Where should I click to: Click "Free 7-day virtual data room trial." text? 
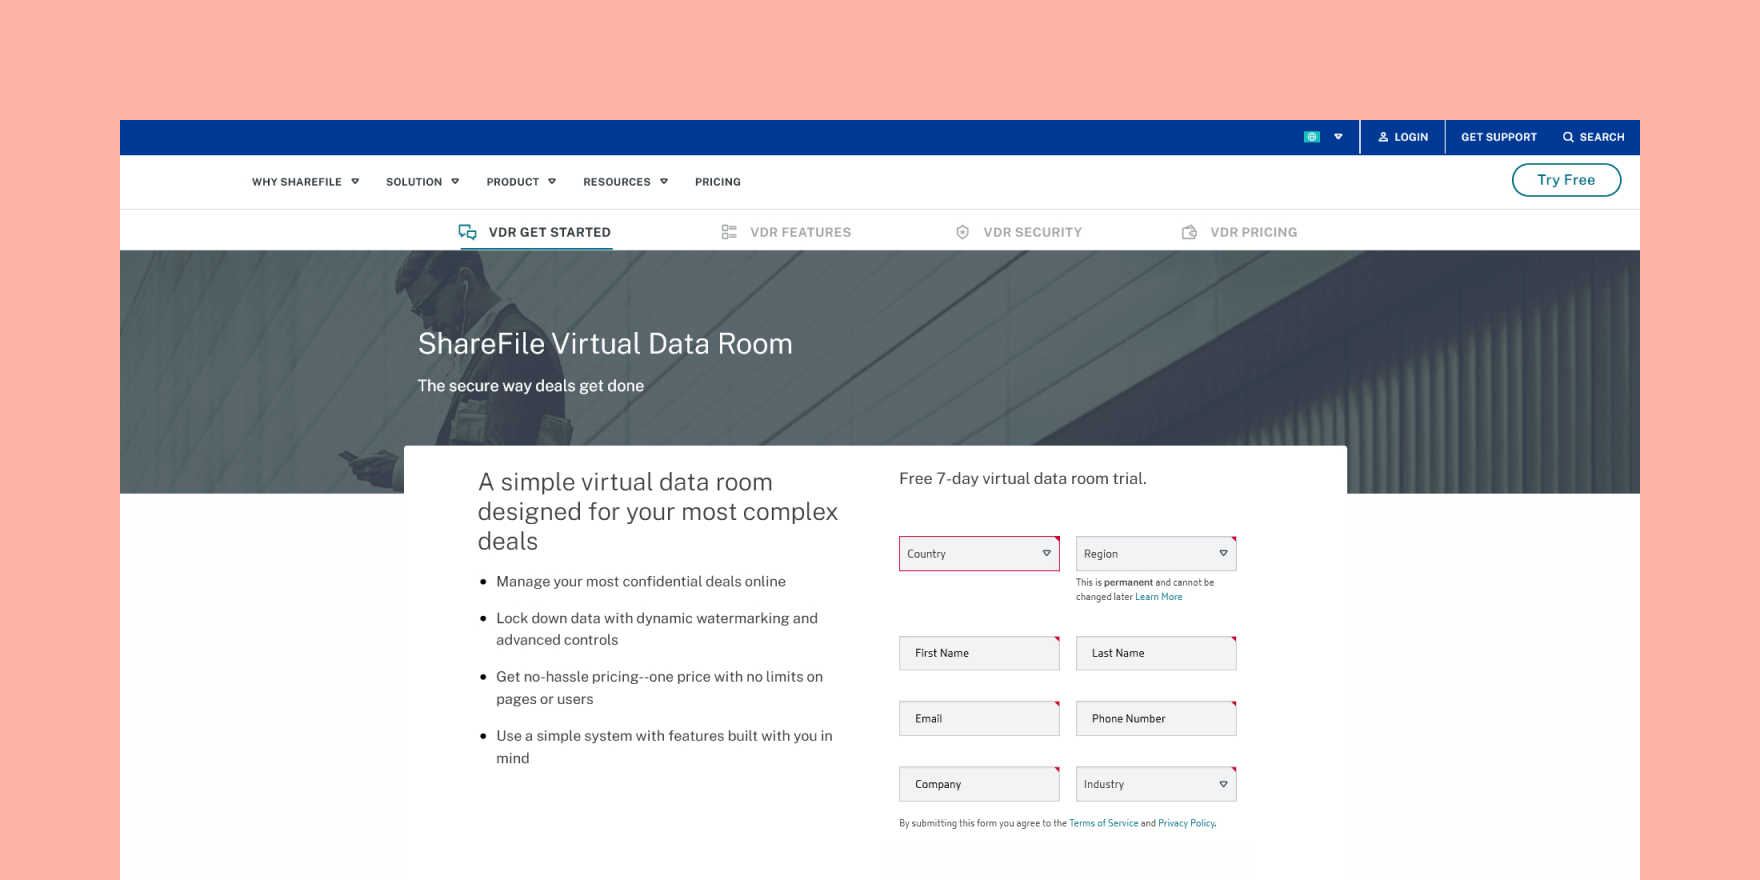coord(1022,479)
